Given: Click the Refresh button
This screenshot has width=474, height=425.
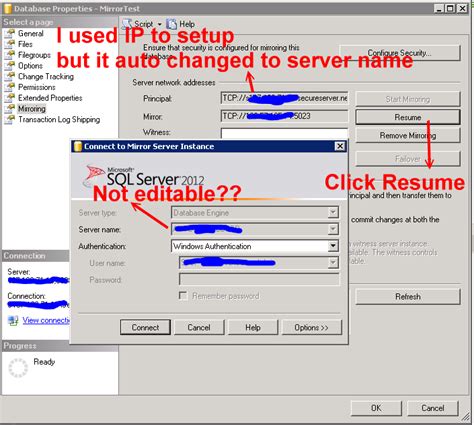Looking at the screenshot, I should pyautogui.click(x=408, y=296).
